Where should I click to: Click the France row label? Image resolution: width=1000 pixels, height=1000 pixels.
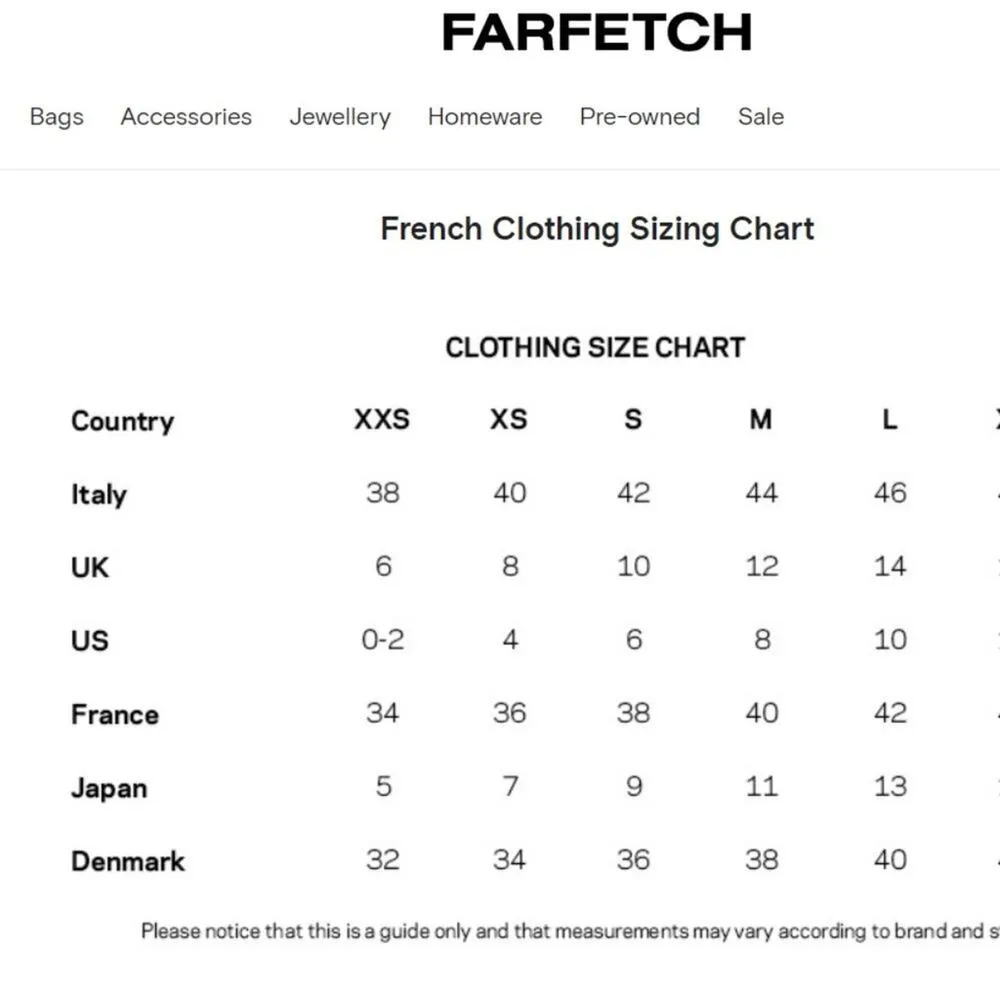coord(115,714)
